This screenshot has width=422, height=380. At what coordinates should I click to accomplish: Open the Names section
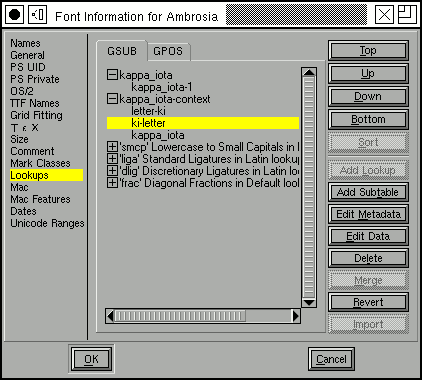coord(25,43)
